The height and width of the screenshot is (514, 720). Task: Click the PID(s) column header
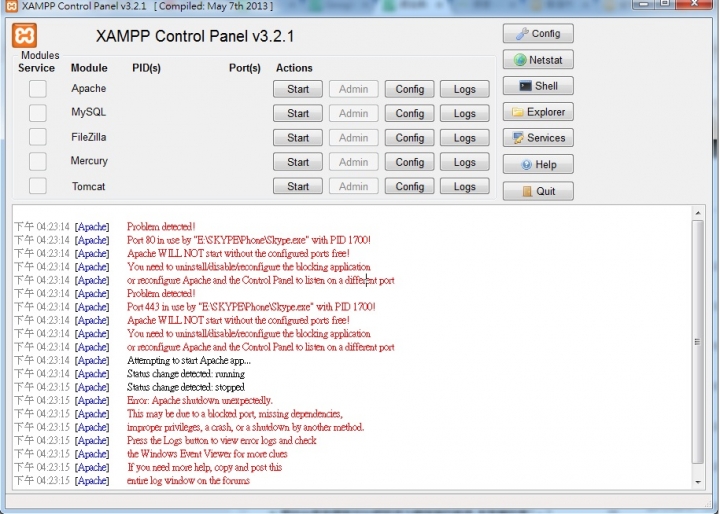pyautogui.click(x=146, y=68)
